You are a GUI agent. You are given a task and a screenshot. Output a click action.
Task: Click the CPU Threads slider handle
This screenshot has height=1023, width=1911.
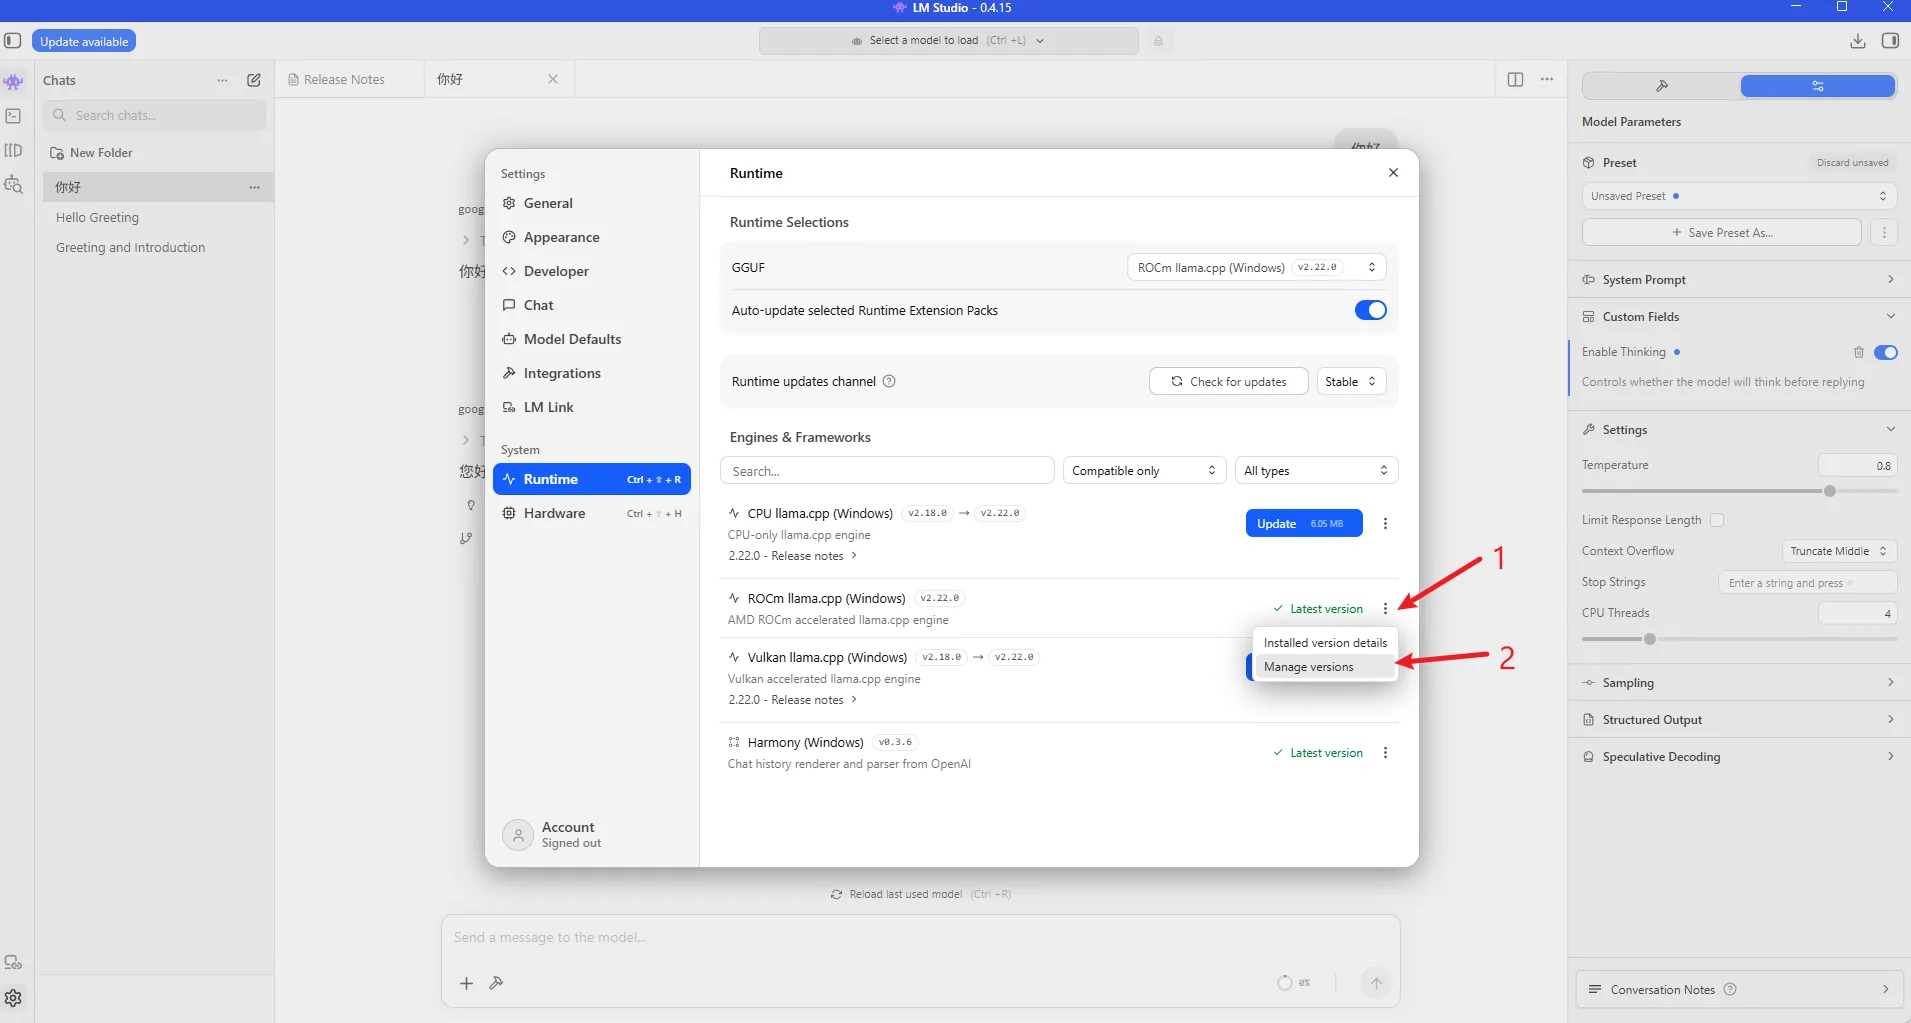(x=1649, y=639)
